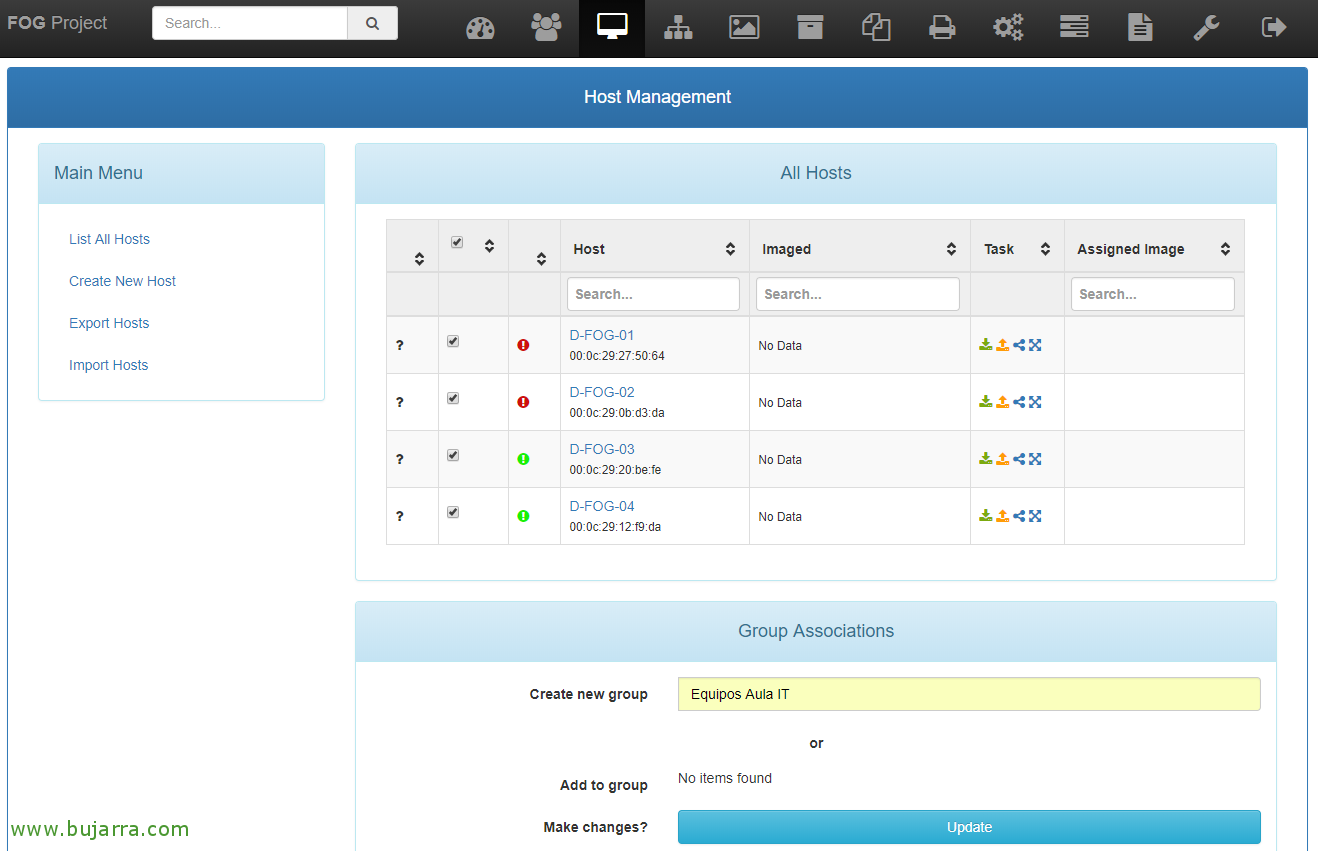This screenshot has height=851, width=1318.
Task: Toggle the select-all checkbox in table header
Action: pos(457,242)
